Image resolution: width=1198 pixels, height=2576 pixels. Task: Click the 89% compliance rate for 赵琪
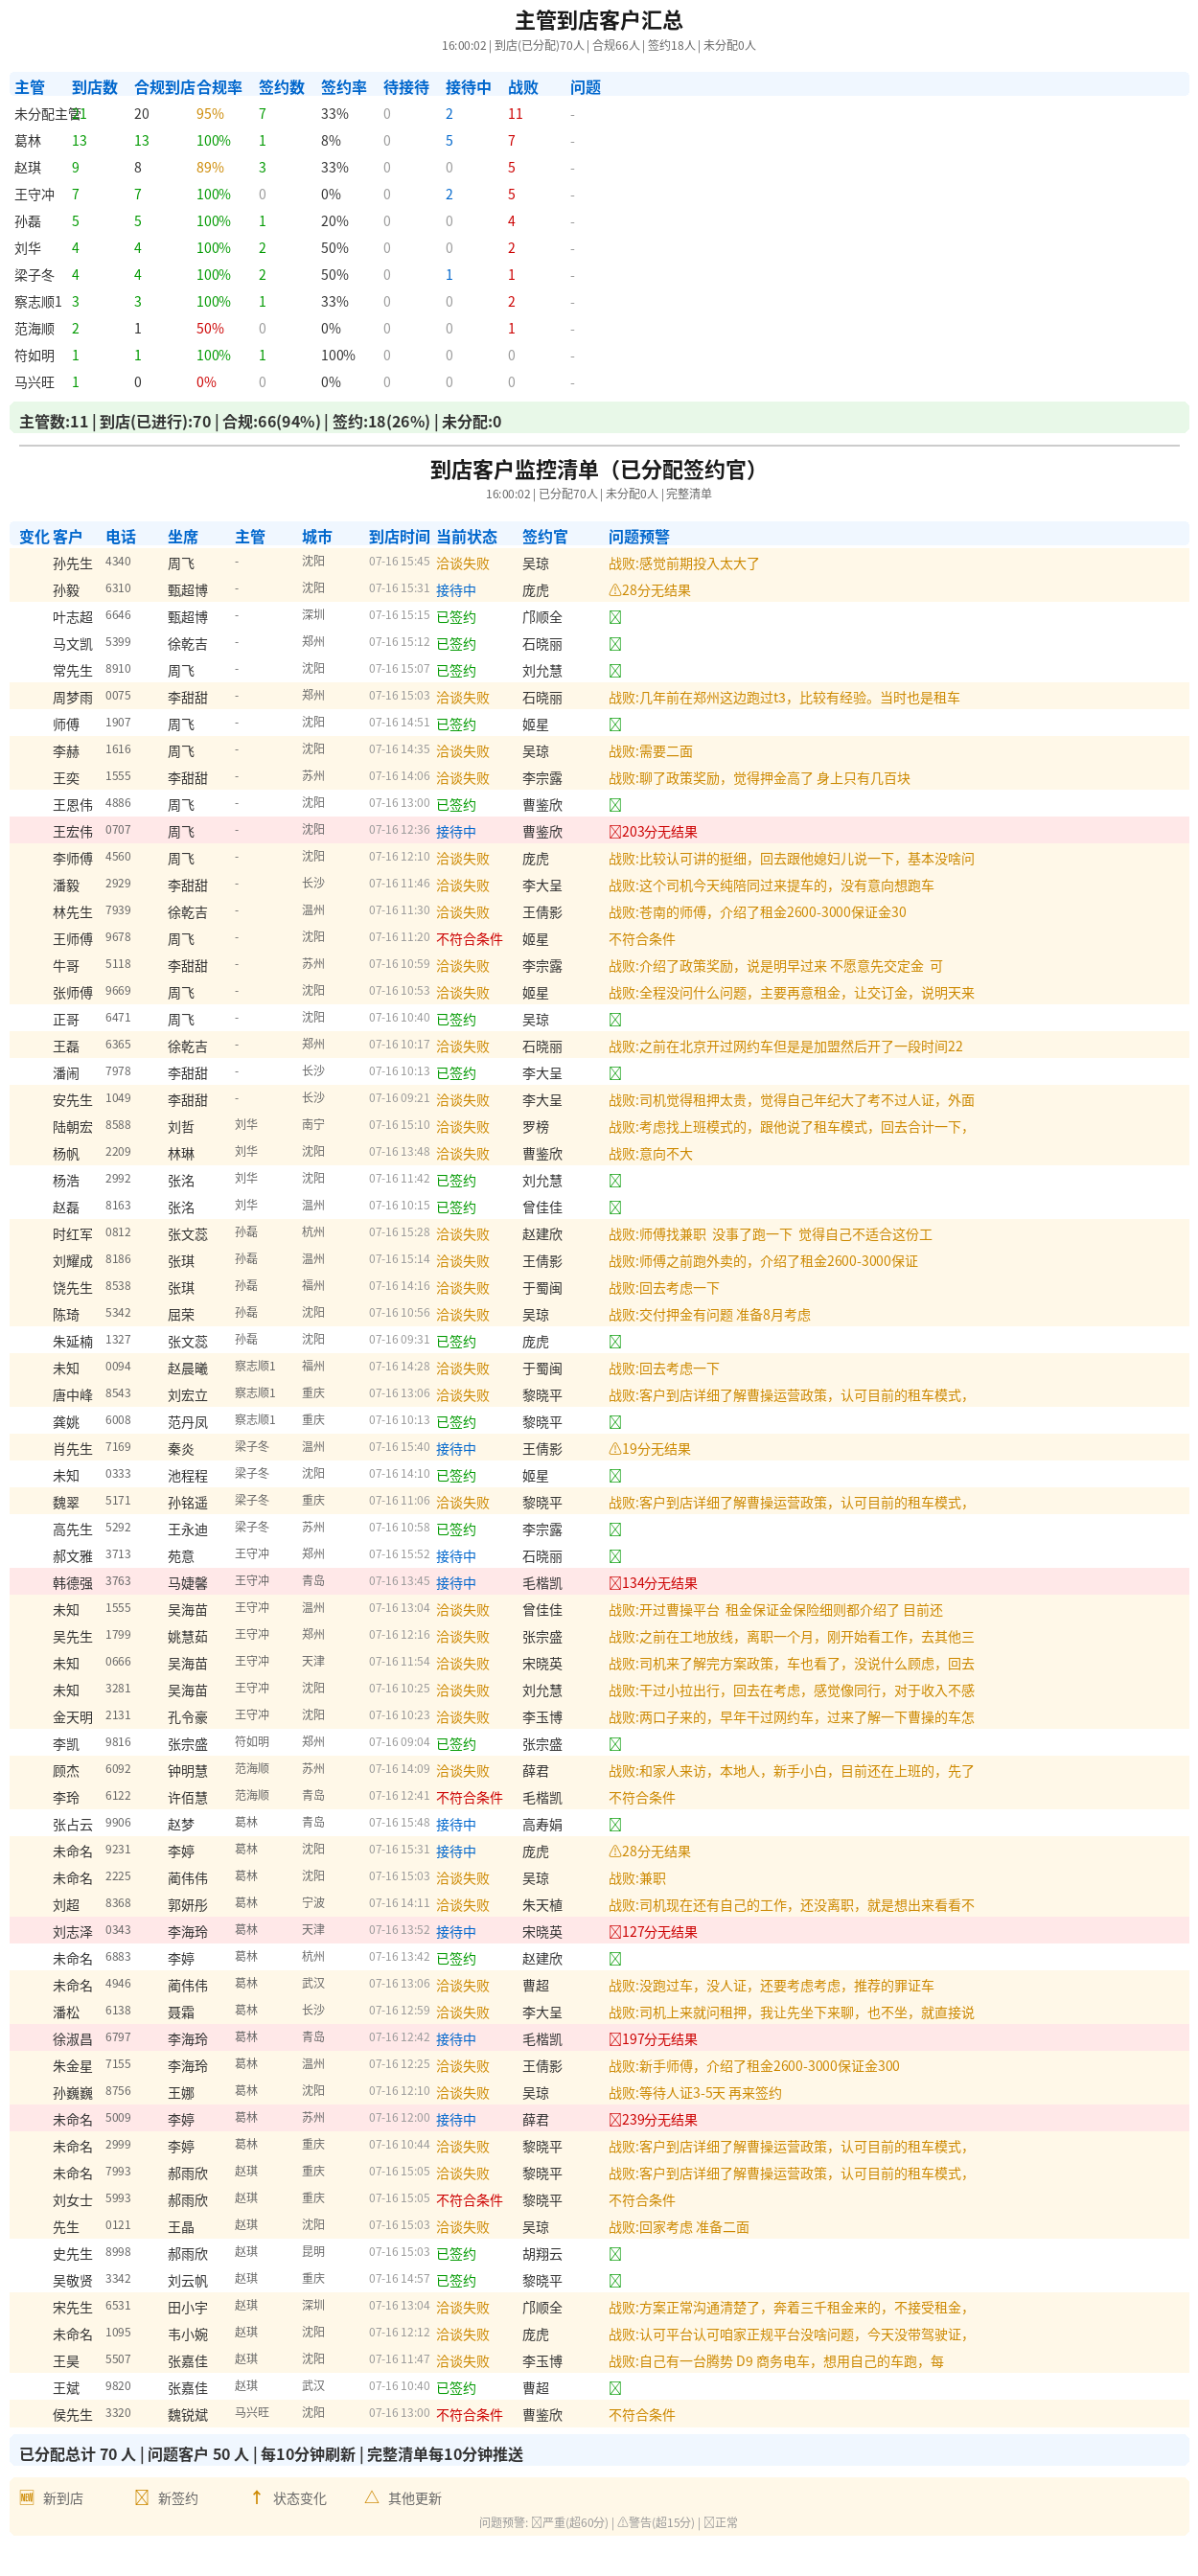[210, 167]
